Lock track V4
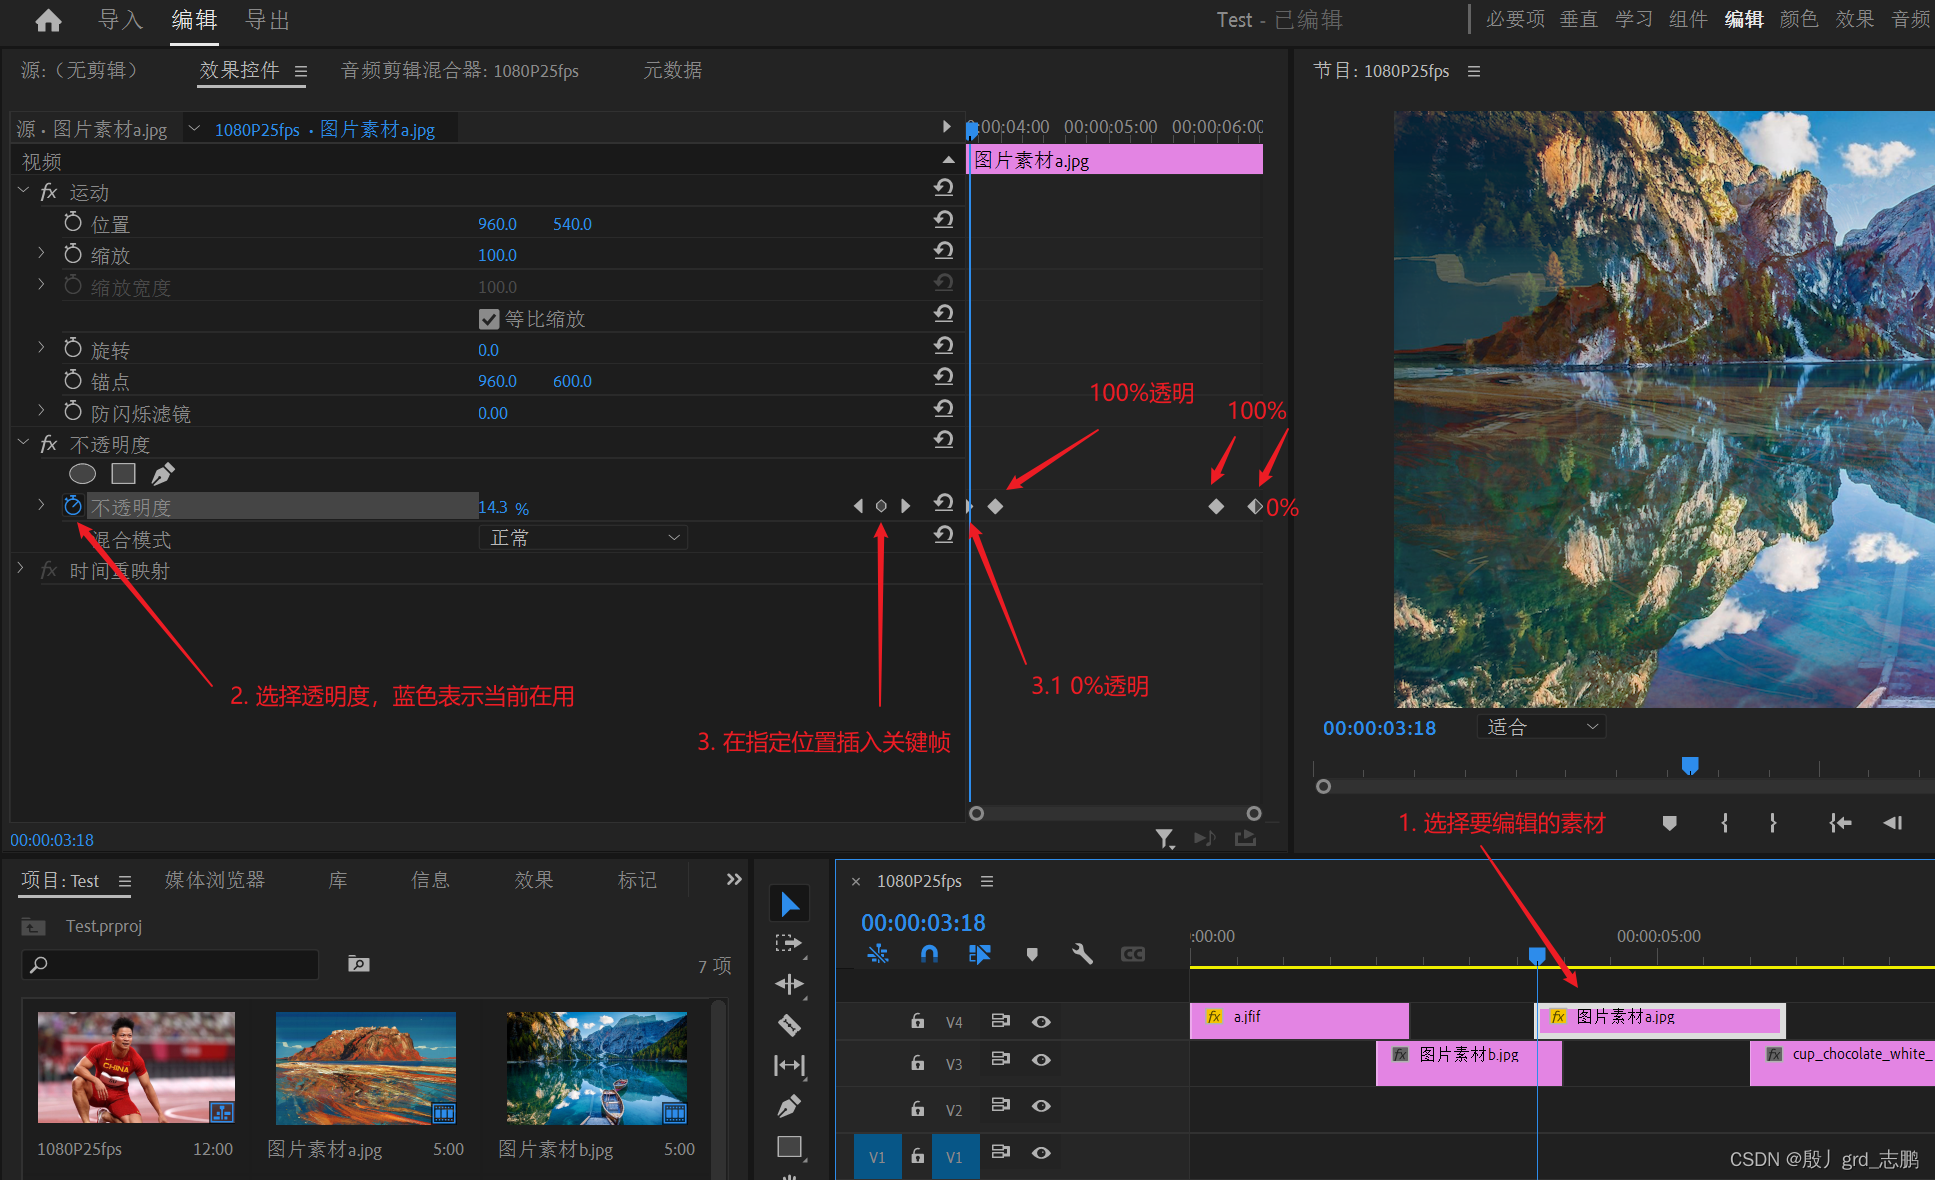 (917, 1021)
